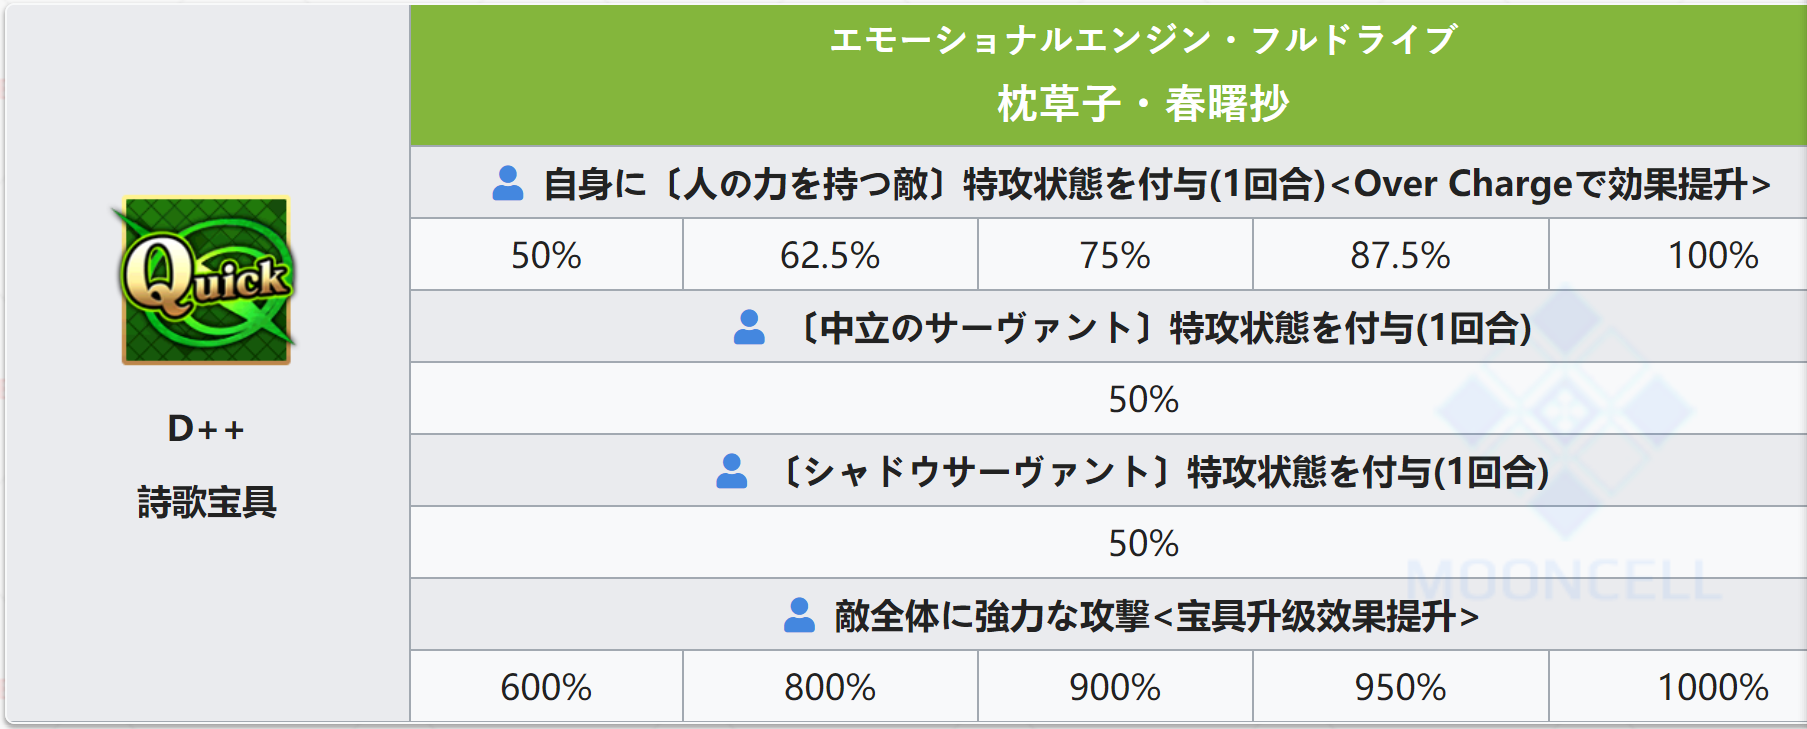1807x729 pixels.
Task: Click the 600% damage value cell
Action: click(546, 688)
